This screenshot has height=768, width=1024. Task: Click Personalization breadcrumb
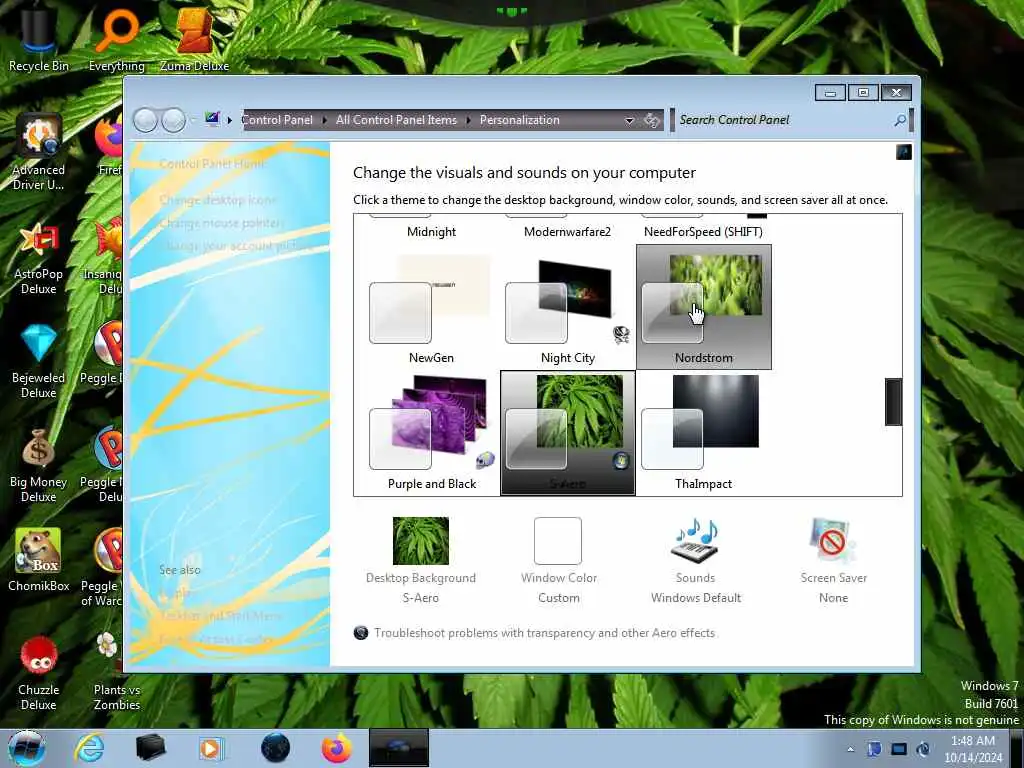520,120
